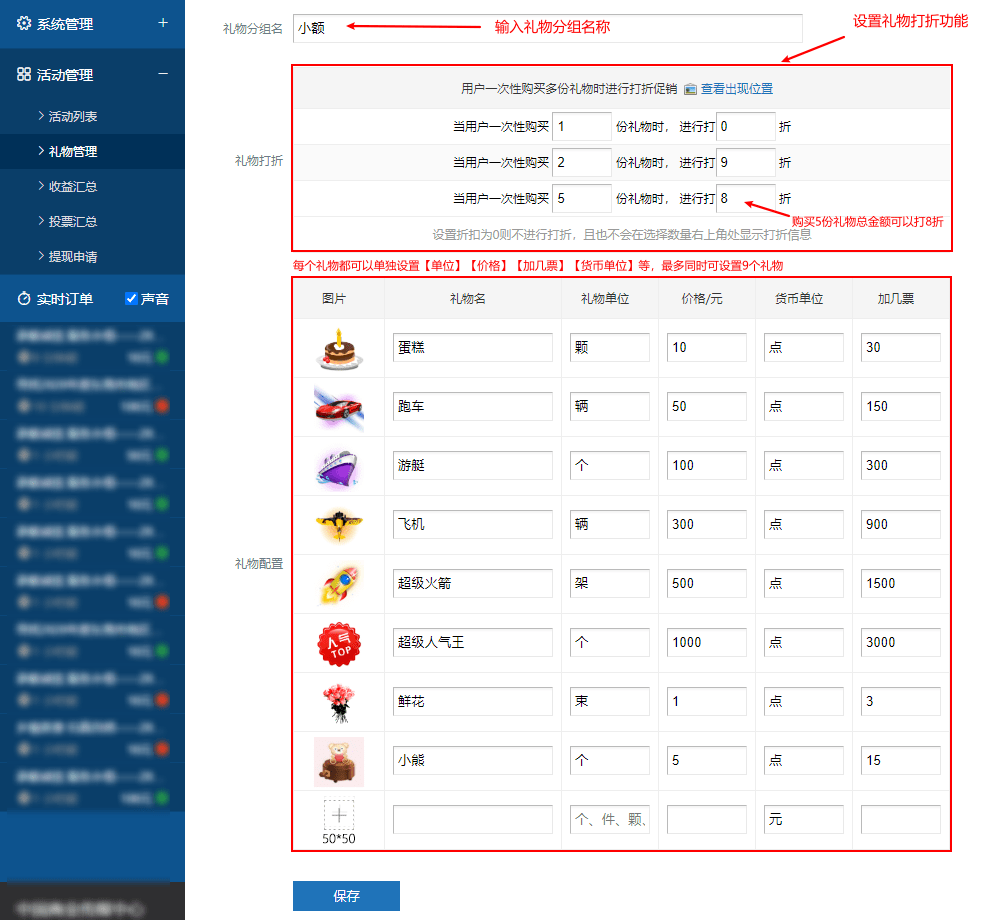Click the 加几票 column header
This screenshot has width=1006, height=920.
tap(896, 298)
